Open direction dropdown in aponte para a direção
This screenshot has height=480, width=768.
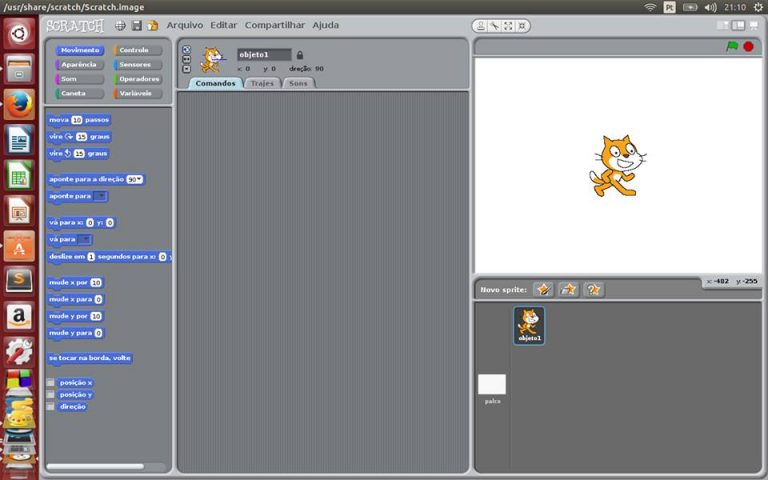coord(135,179)
